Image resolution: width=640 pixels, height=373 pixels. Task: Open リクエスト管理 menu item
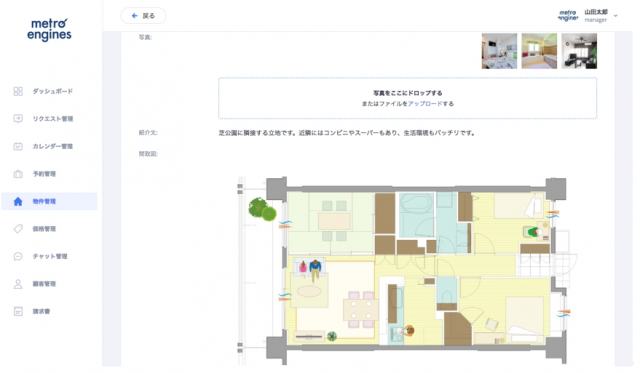click(x=53, y=119)
